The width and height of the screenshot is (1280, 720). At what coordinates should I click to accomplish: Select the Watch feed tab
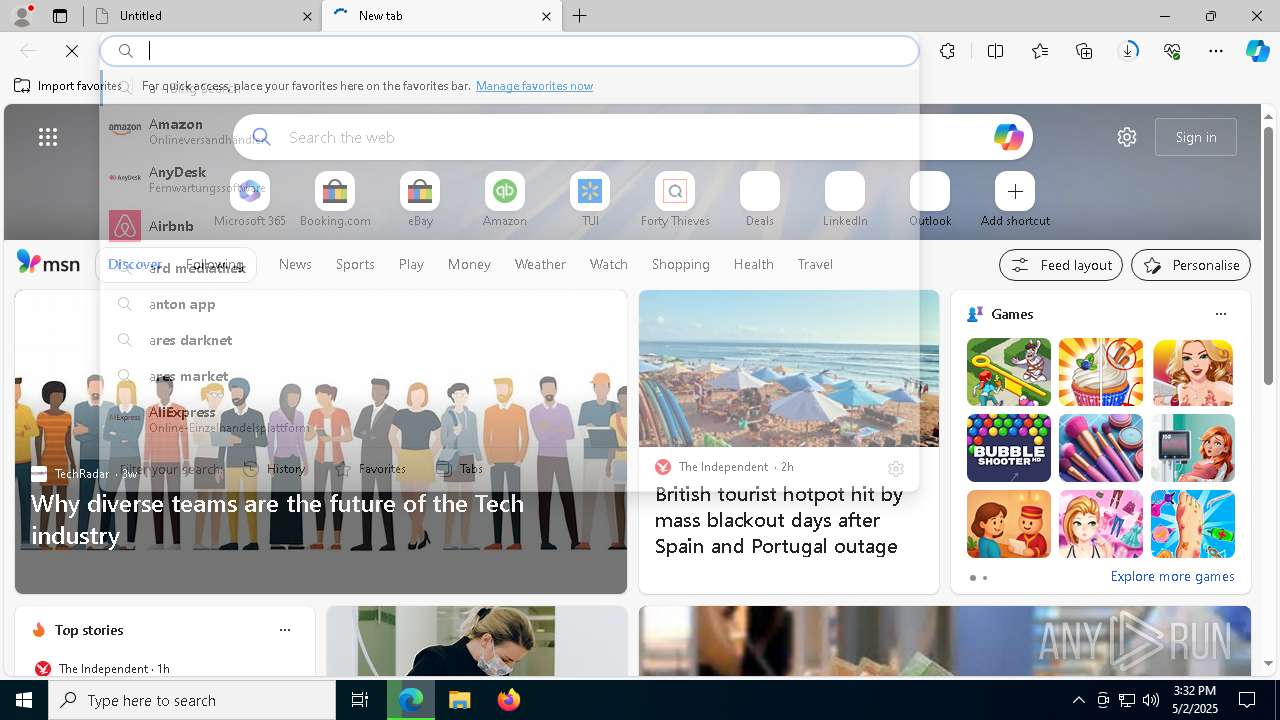point(609,264)
